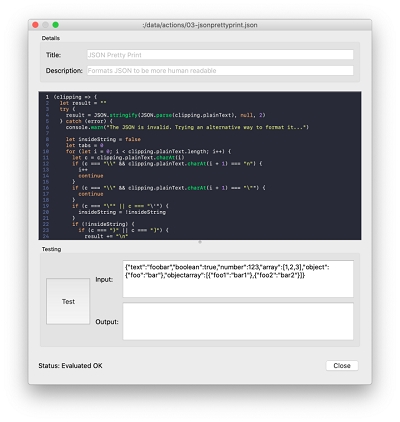
Task: Click the Close button
Action: point(342,366)
